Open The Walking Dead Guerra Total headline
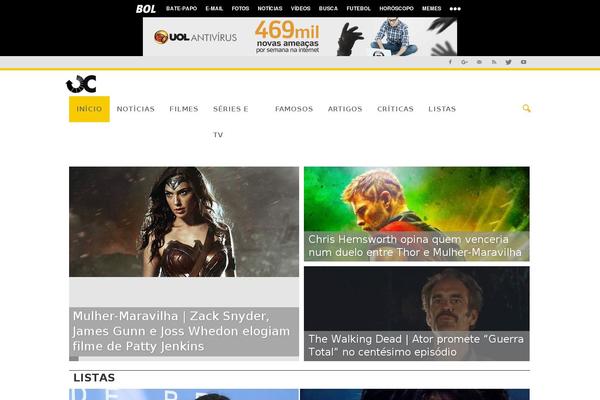This screenshot has height=400, width=600. [x=416, y=345]
